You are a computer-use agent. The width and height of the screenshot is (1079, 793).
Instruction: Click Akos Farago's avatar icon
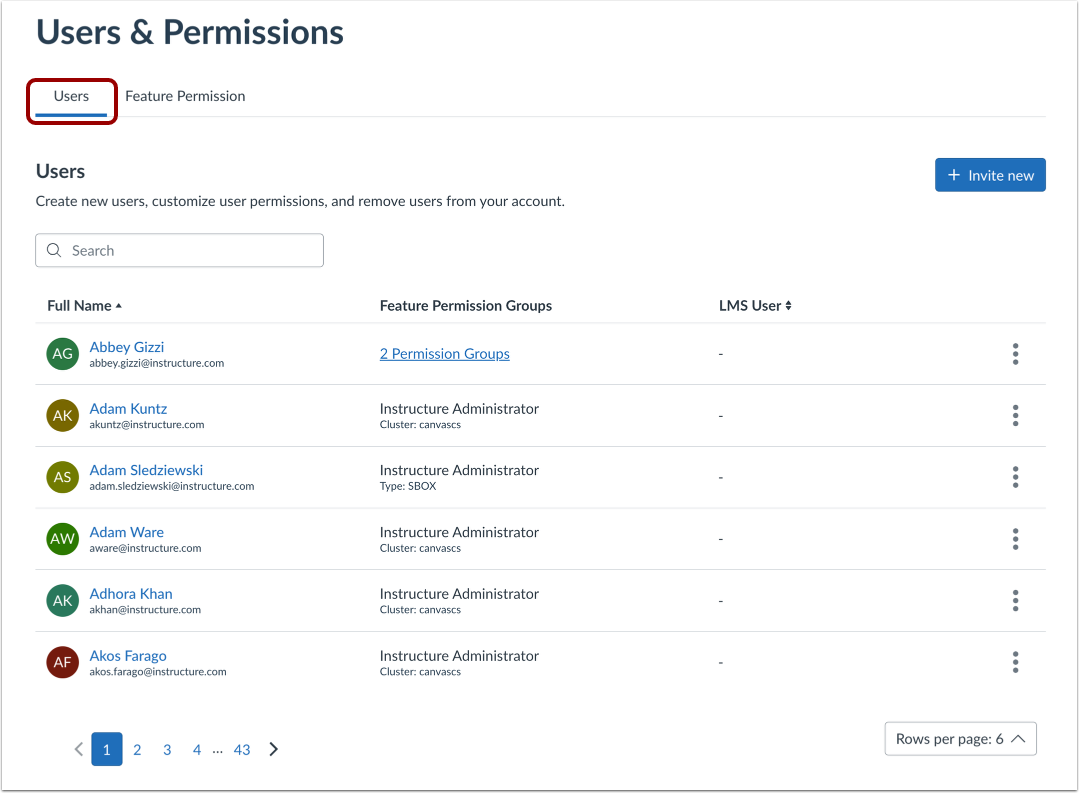62,662
